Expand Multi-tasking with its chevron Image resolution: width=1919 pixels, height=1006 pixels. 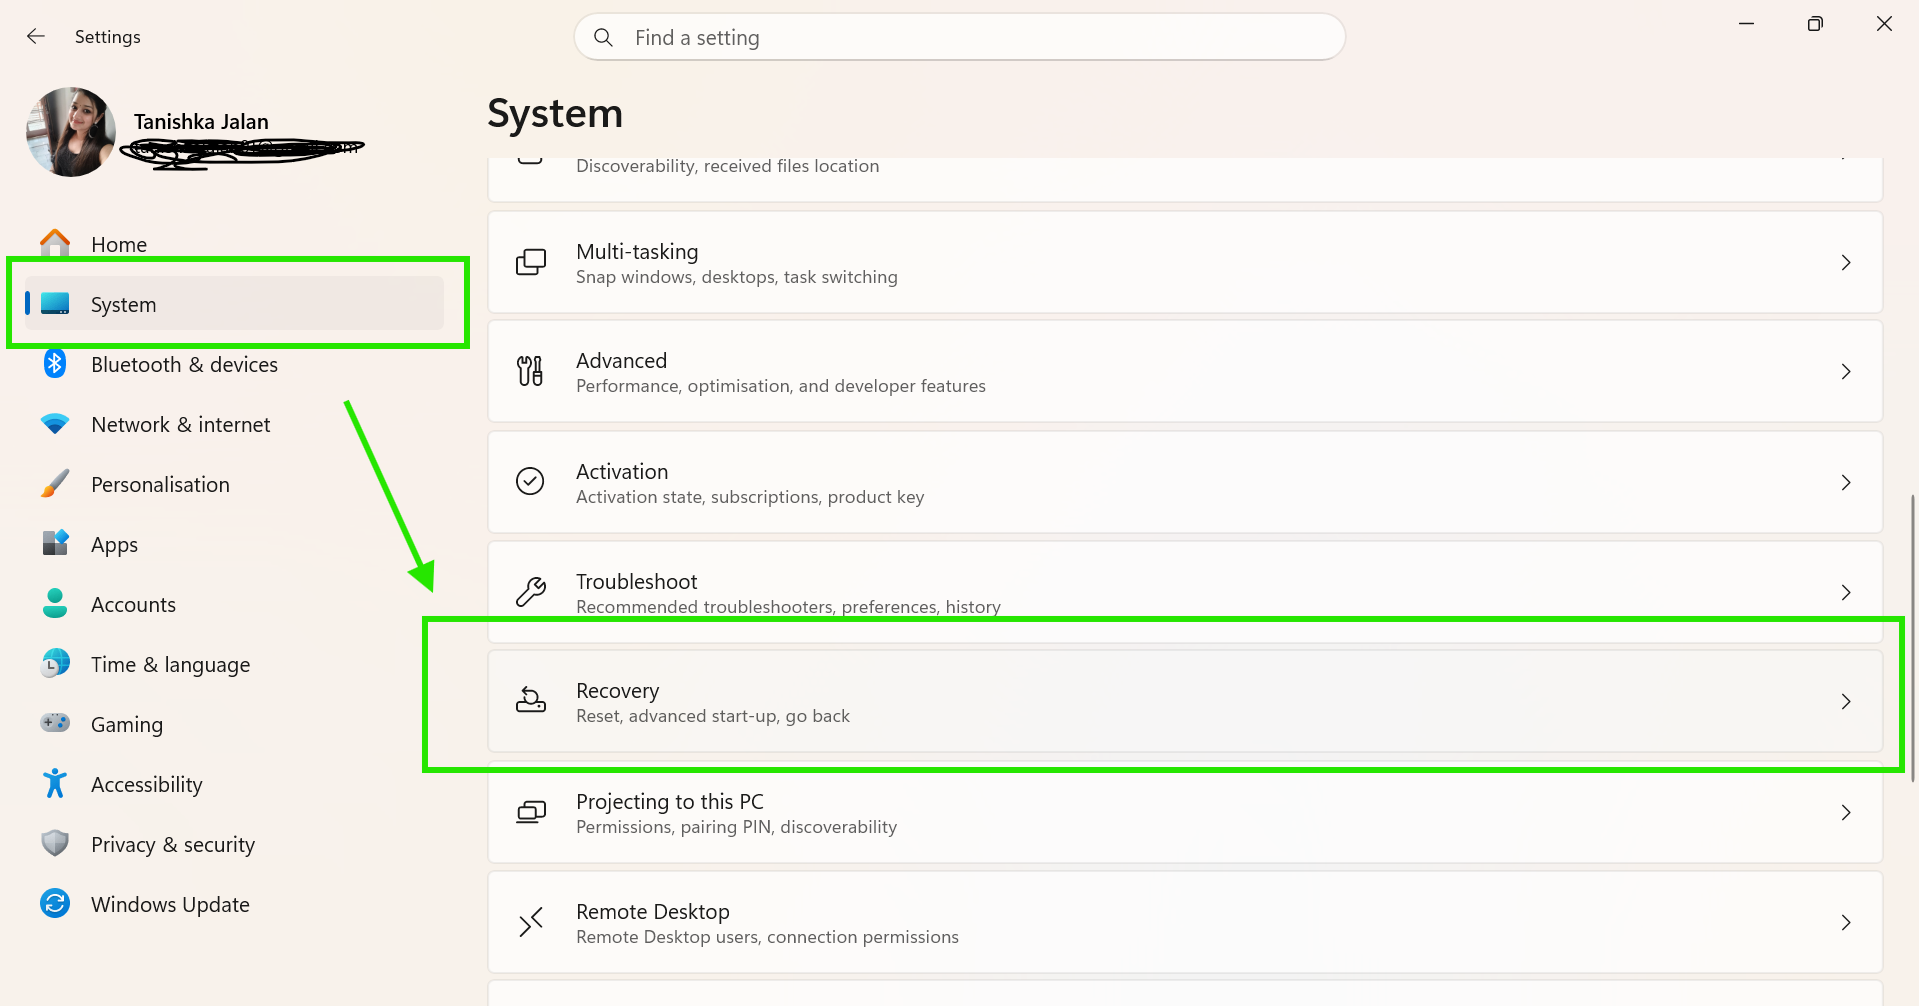point(1846,262)
